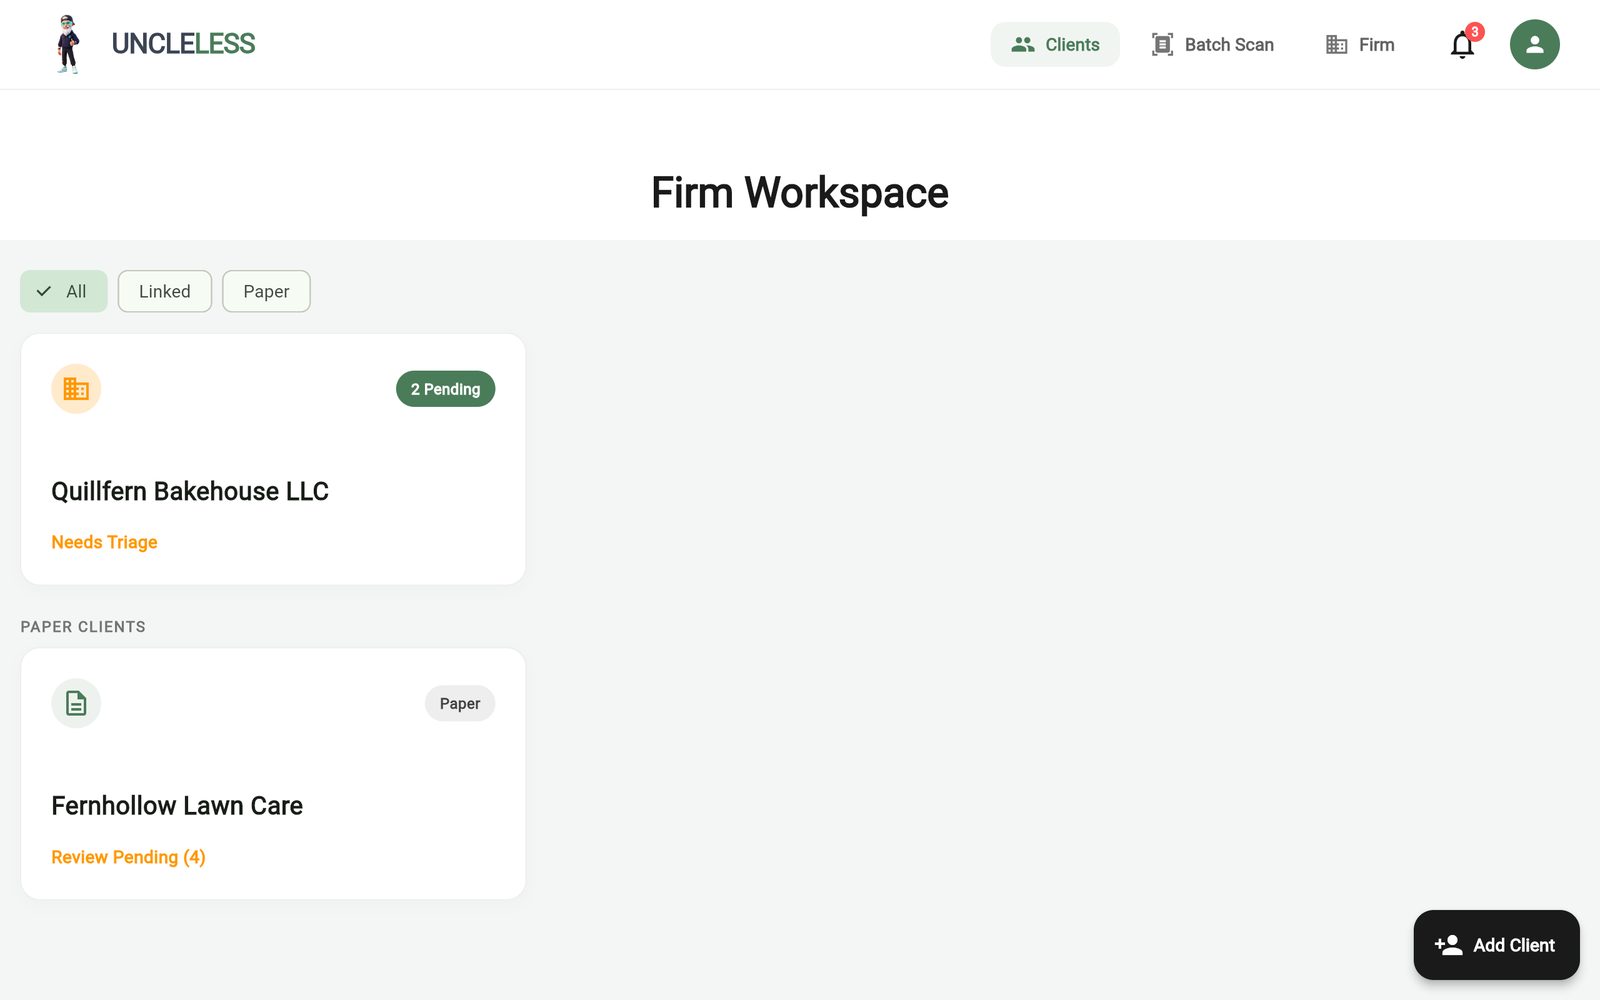Filter by Linked clients
The height and width of the screenshot is (1000, 1600).
point(165,291)
